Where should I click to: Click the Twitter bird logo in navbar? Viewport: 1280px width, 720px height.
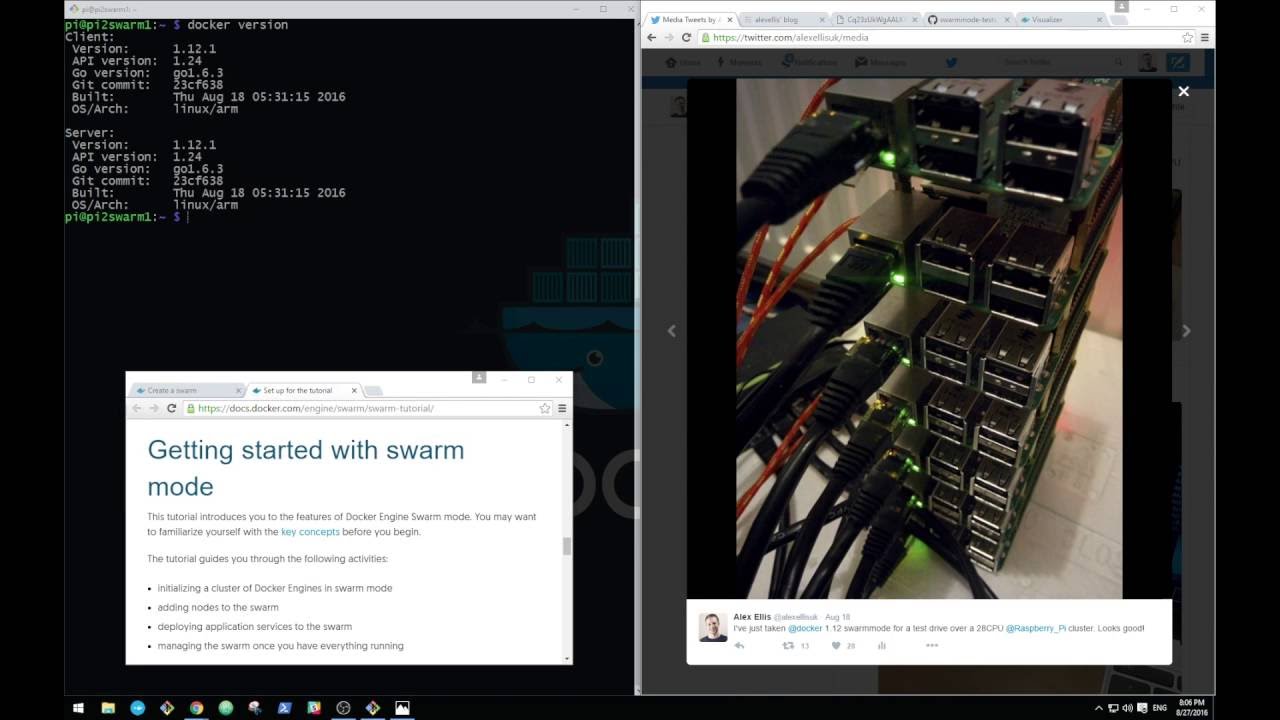951,62
